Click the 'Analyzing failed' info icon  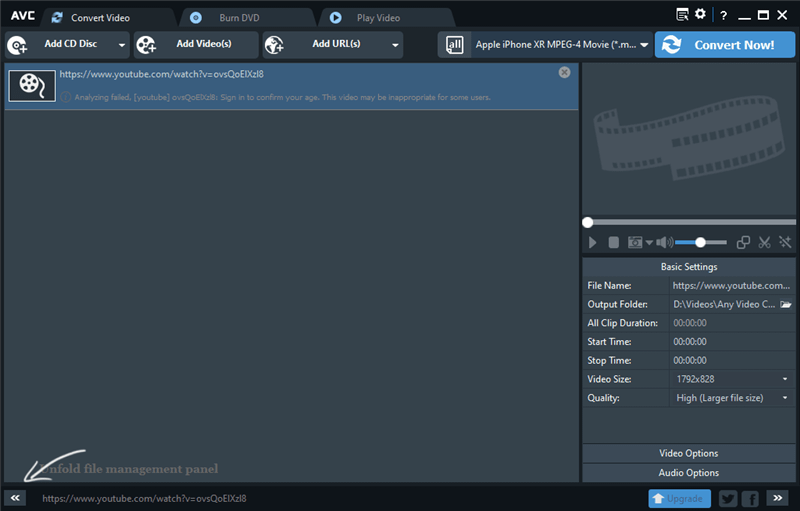click(65, 97)
